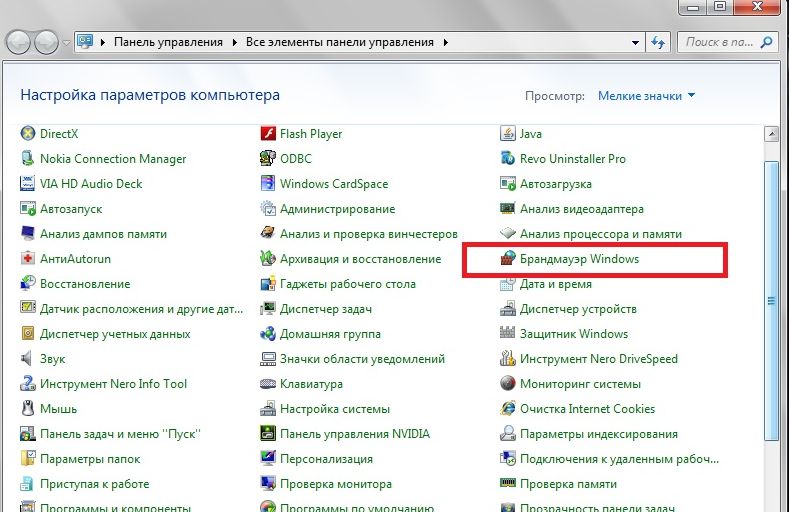Screen dimensions: 789x512
Task: Click the Дата и время calendar icon
Action: click(508, 284)
